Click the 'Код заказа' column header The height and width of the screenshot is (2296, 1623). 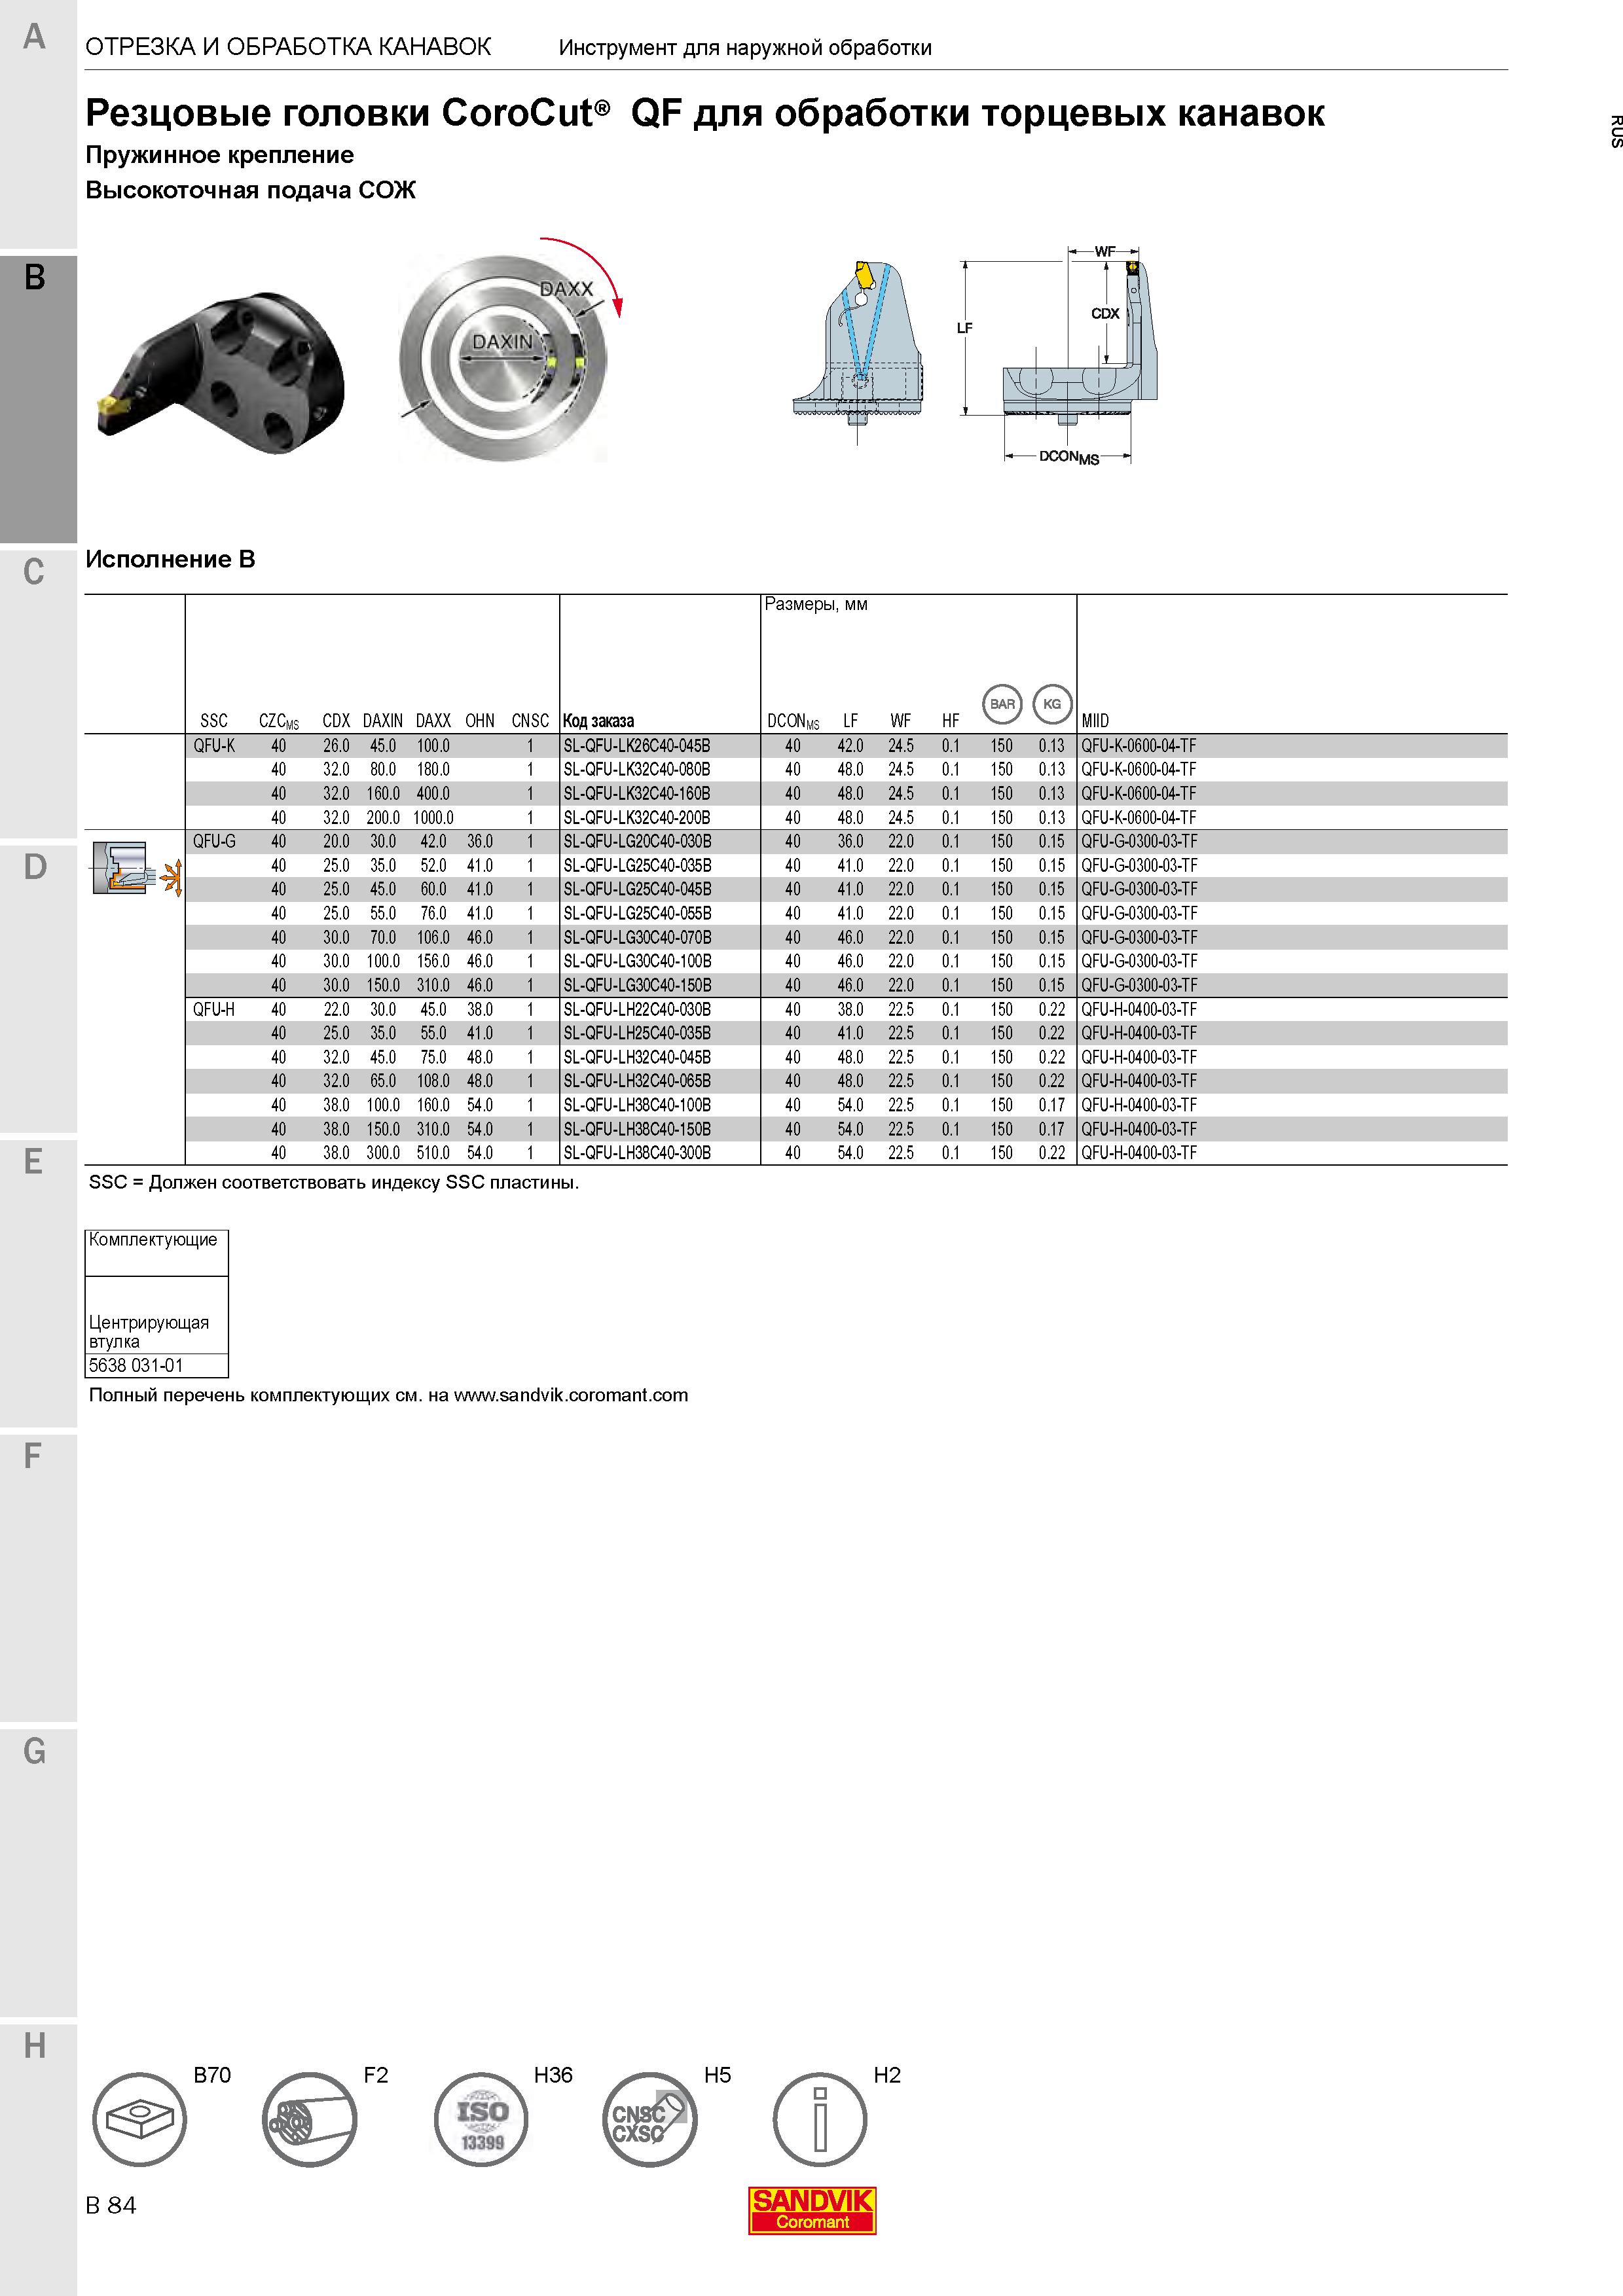point(598,721)
